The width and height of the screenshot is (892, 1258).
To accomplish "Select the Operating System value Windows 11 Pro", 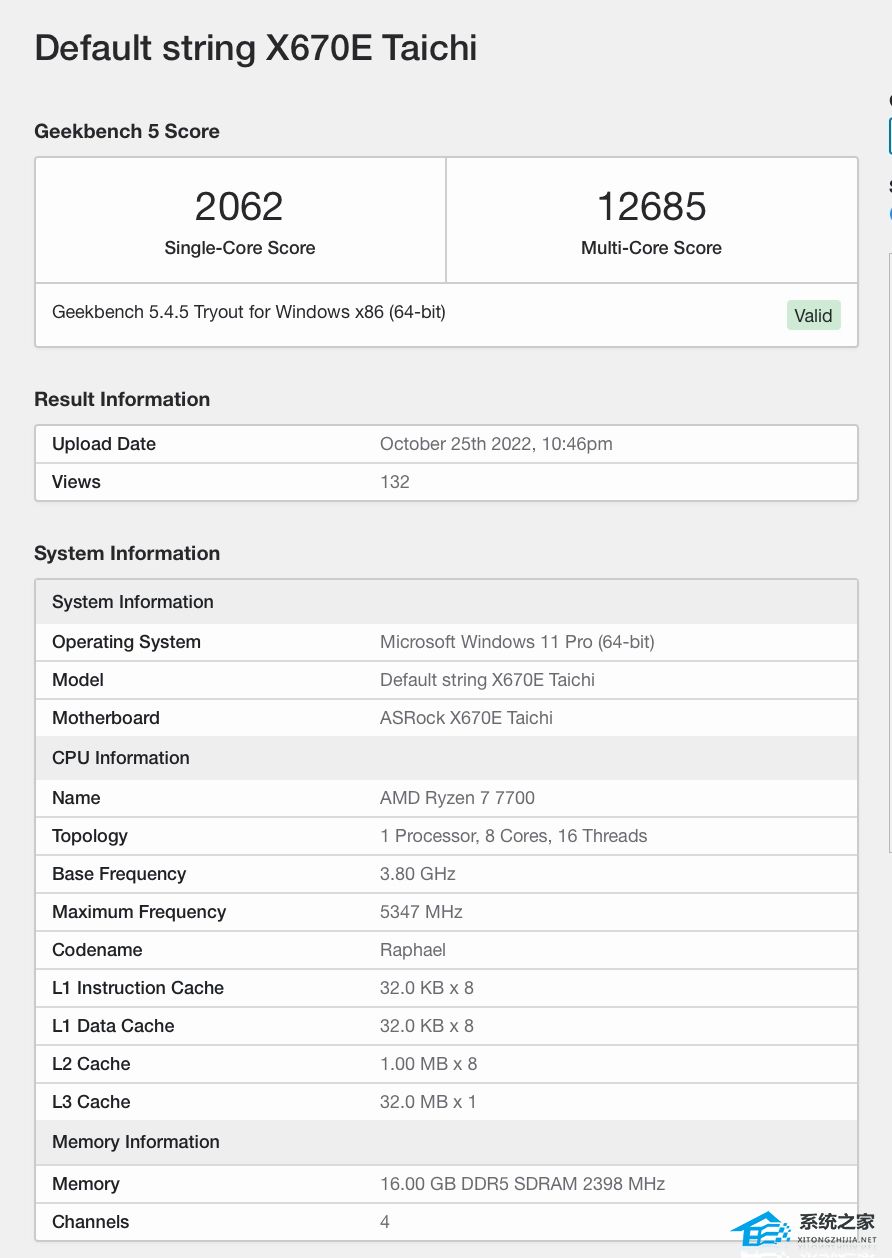I will click(517, 642).
